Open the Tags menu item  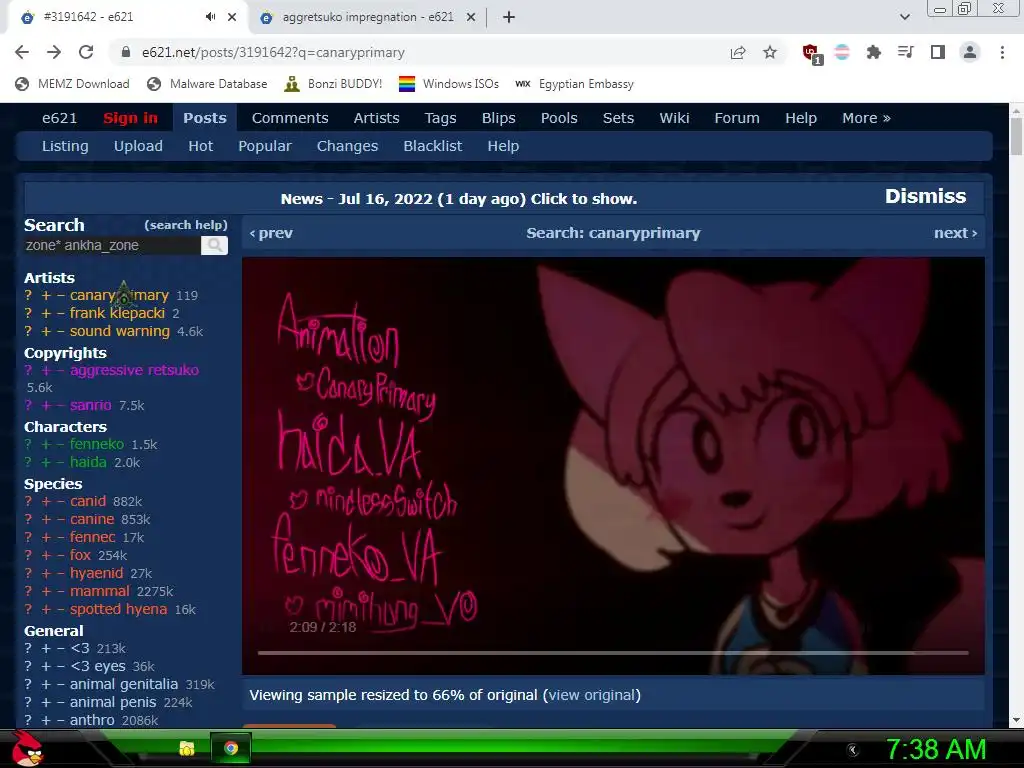[x=440, y=118]
